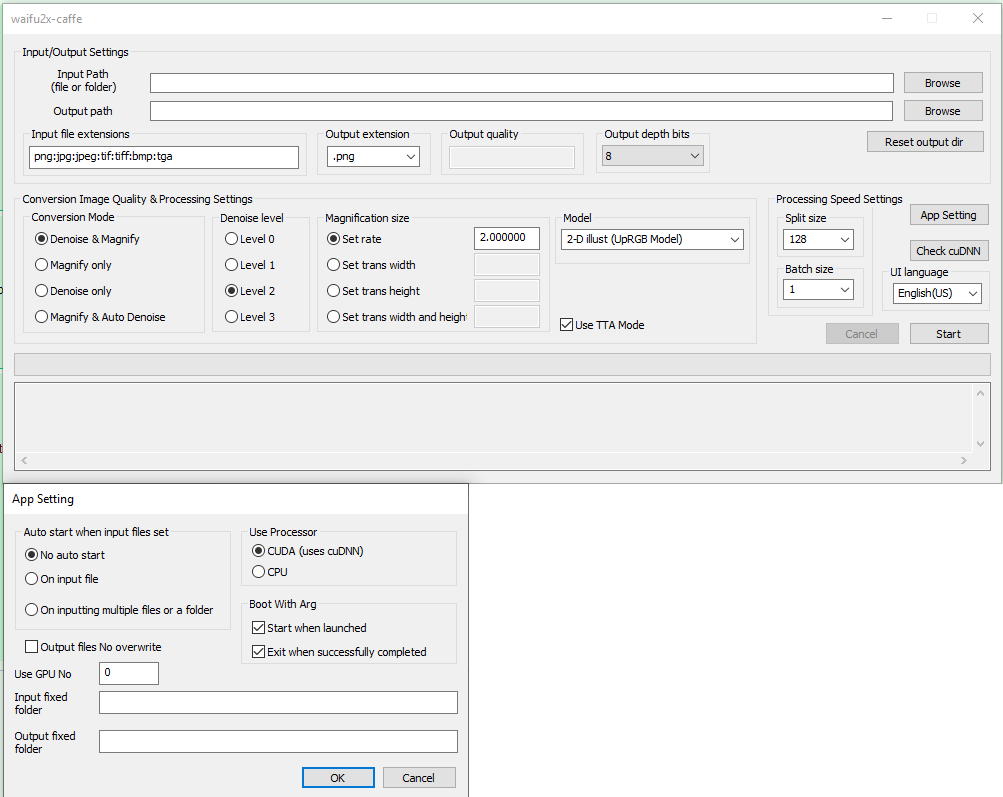Click the Input fixed folder field

click(278, 702)
